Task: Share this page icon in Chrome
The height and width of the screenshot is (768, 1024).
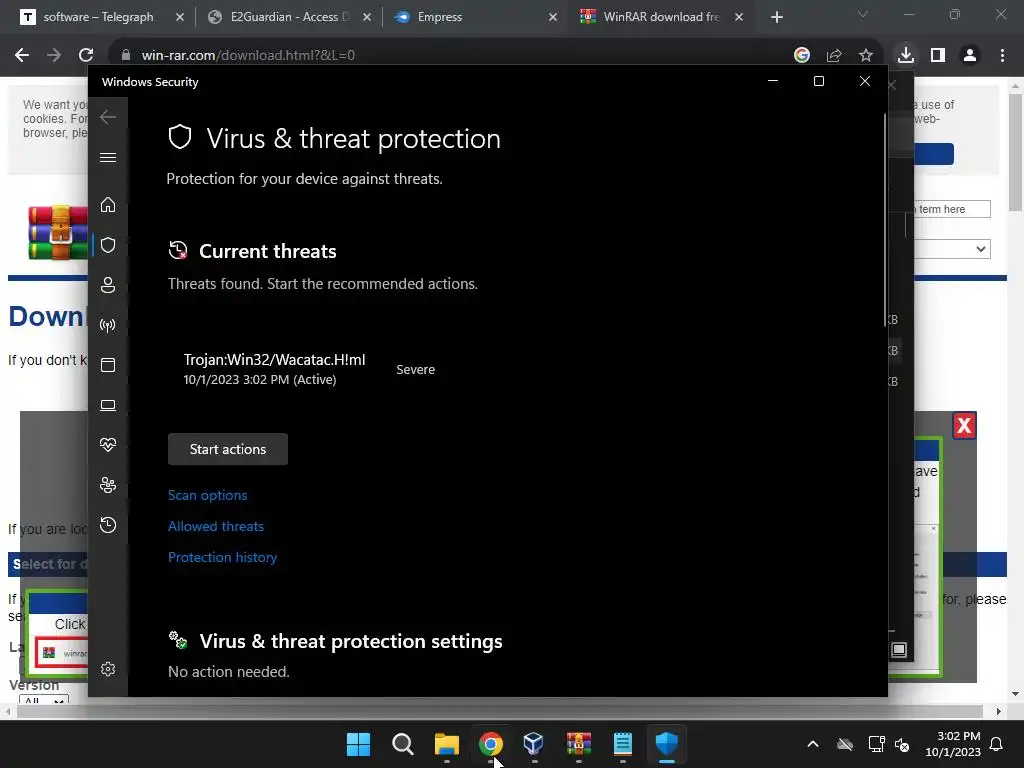Action: coord(834,55)
